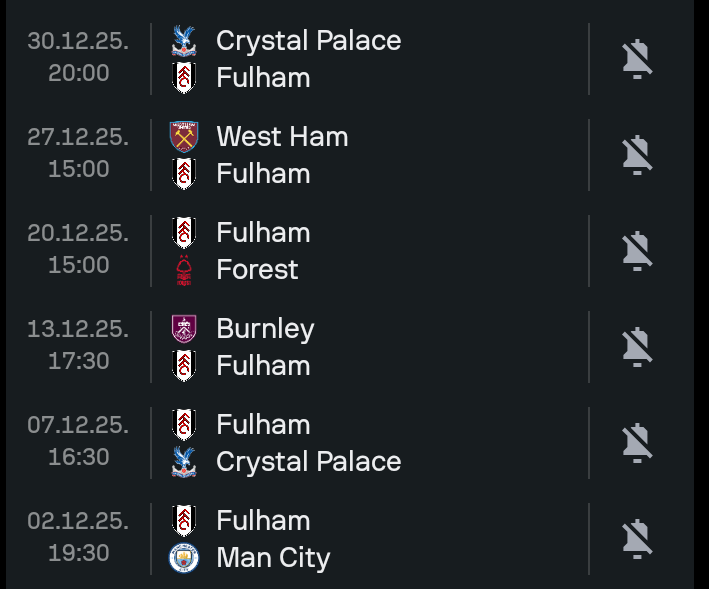This screenshot has width=709, height=589.
Task: Enable alerts for Fulham vs Man City
Action: (x=637, y=539)
